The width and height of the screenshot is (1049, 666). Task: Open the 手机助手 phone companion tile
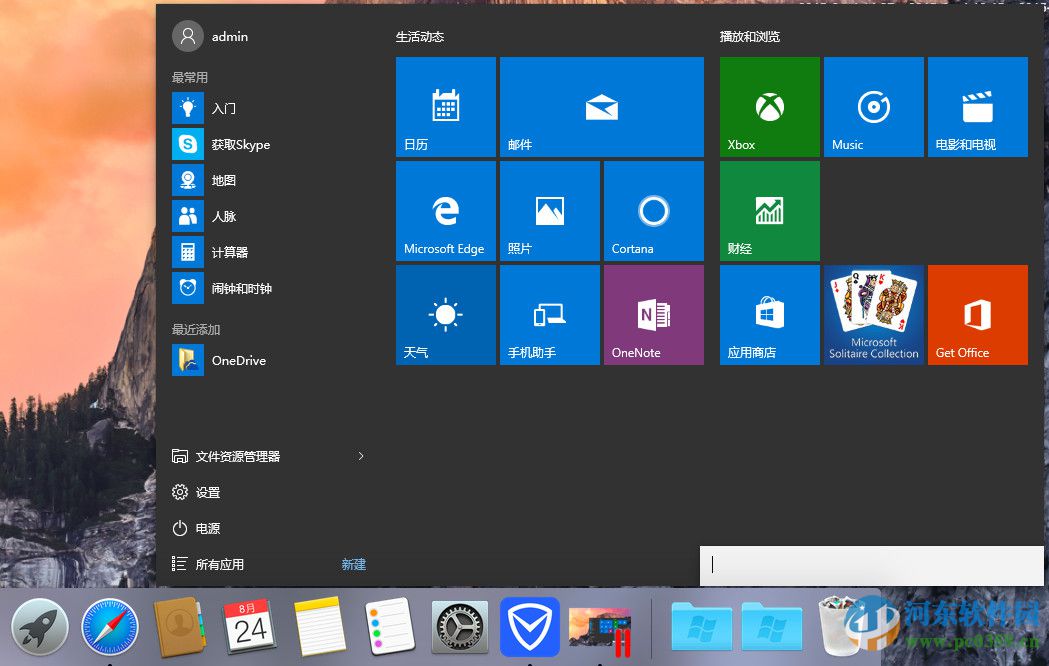[549, 314]
